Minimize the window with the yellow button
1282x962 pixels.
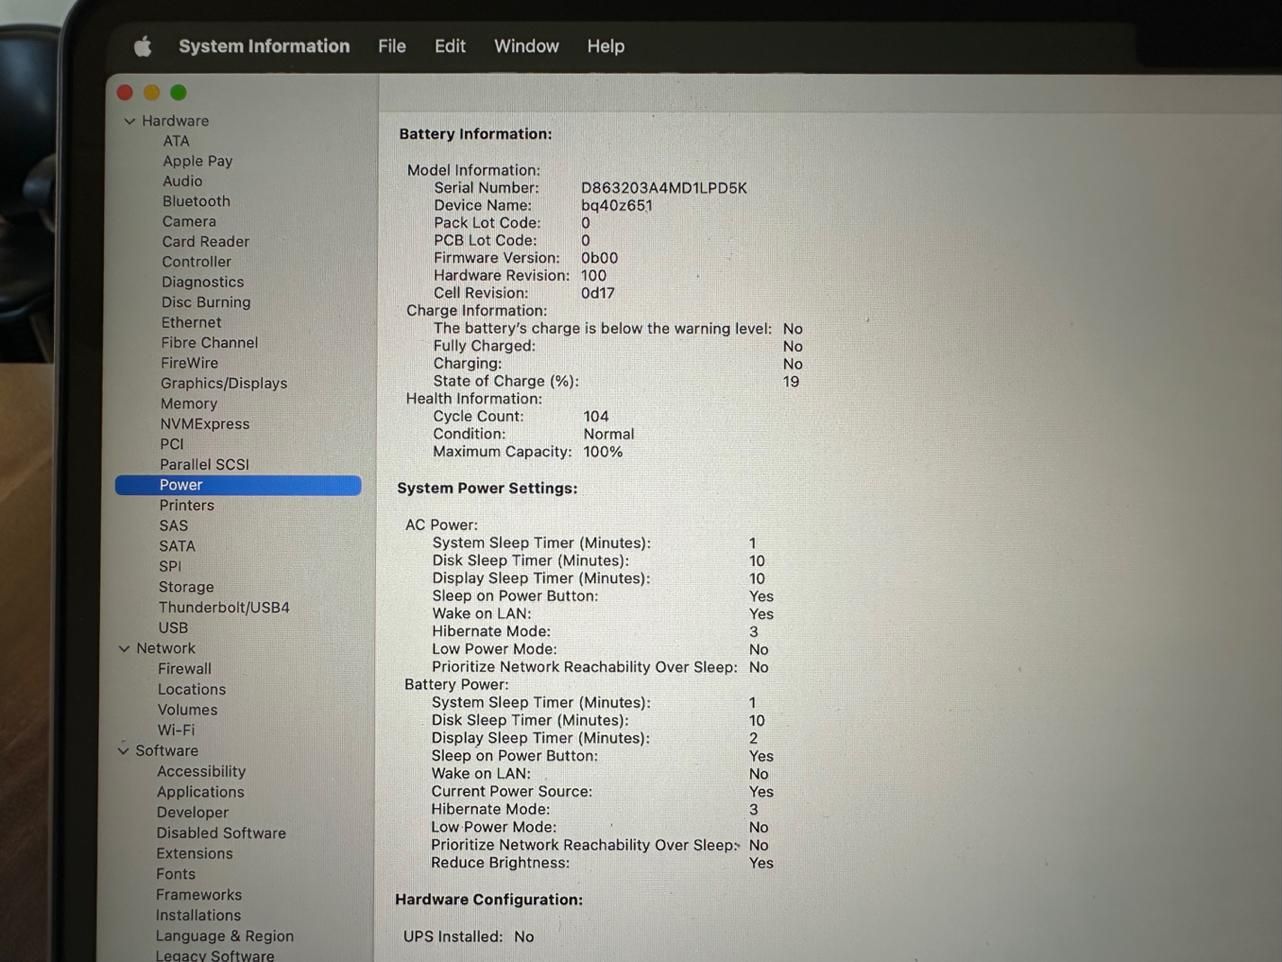[x=152, y=92]
